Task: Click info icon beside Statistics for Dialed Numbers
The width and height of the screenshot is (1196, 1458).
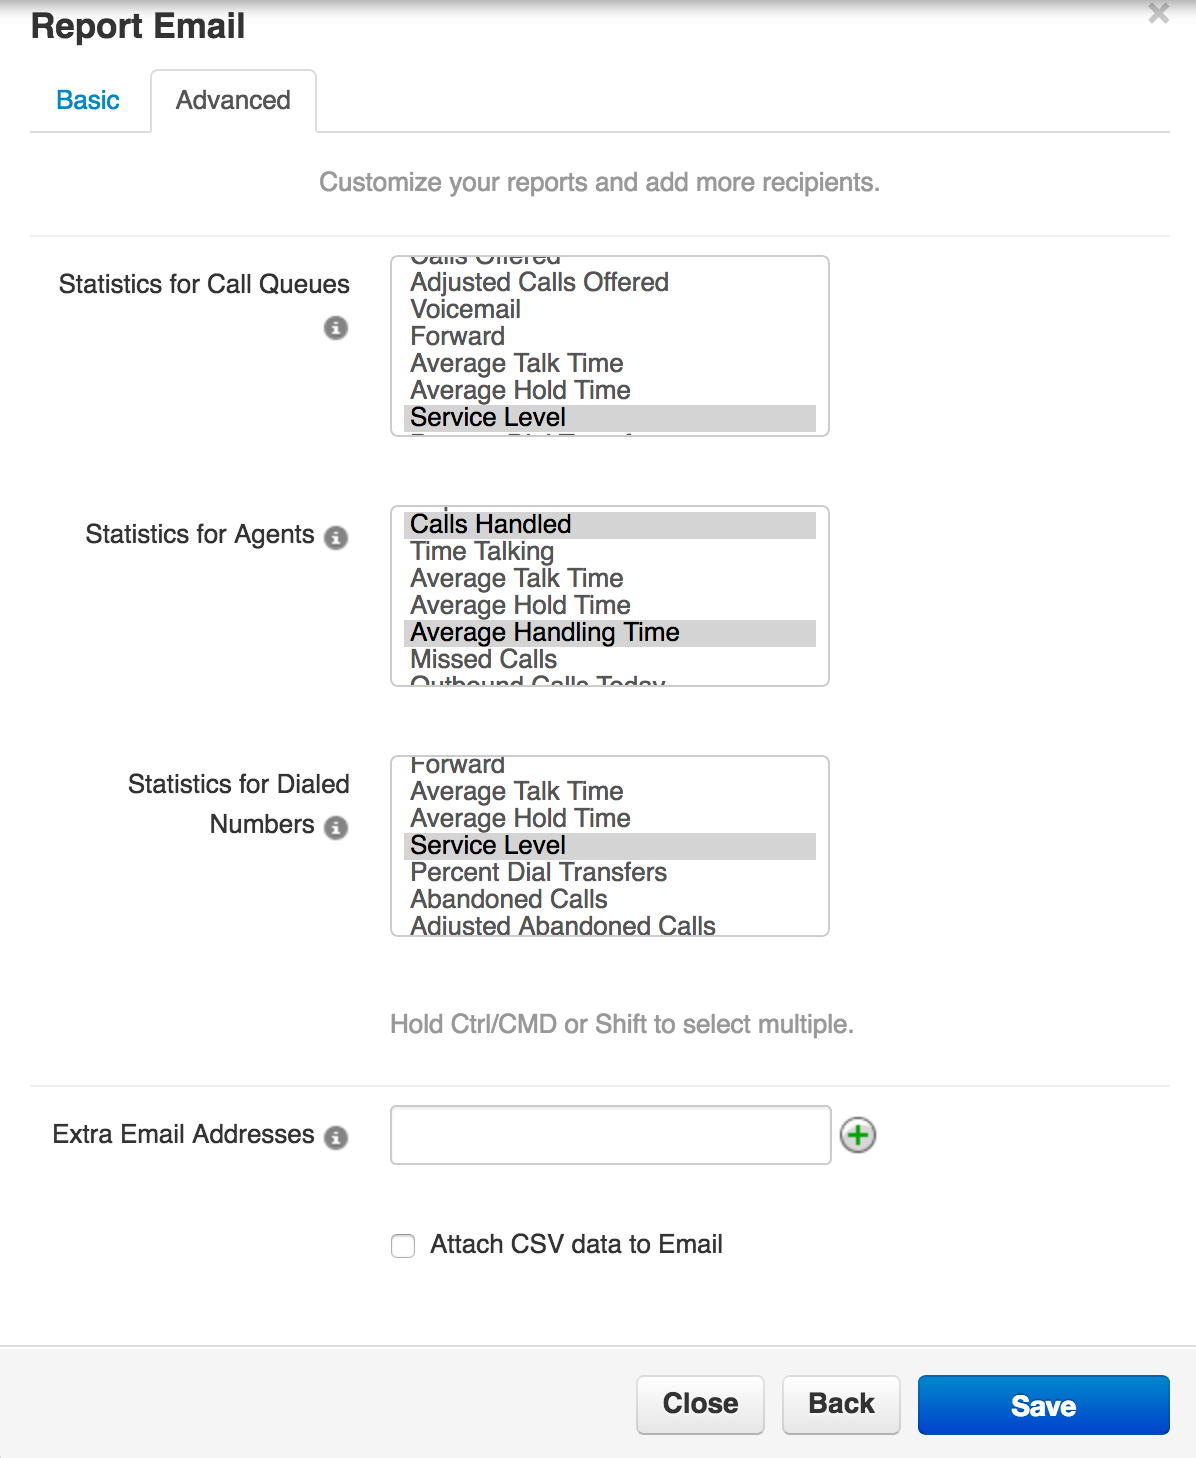Action: [x=336, y=827]
